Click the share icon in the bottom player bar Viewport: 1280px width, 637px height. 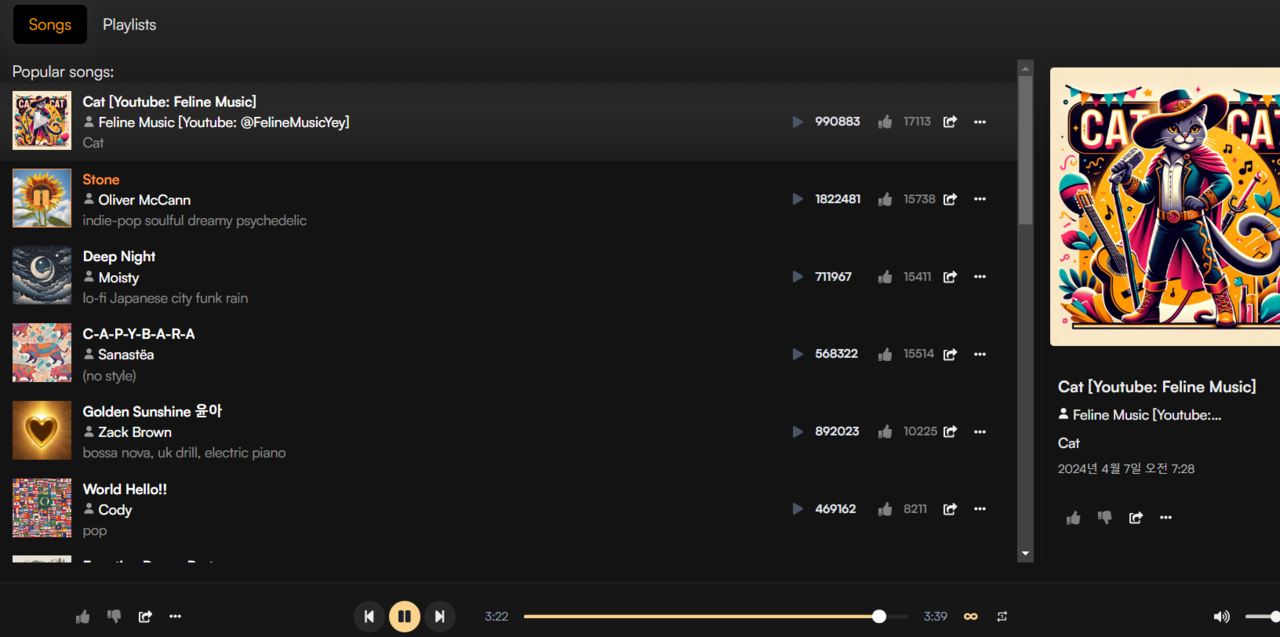[145, 617]
